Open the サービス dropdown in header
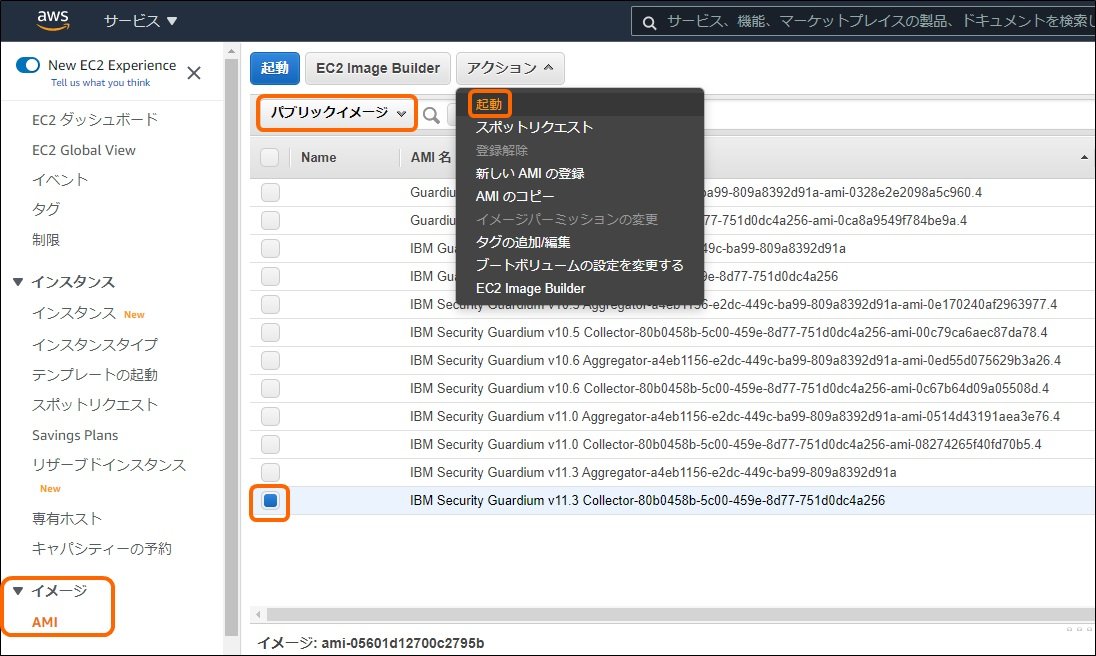This screenshot has height=656, width=1096. [x=140, y=21]
